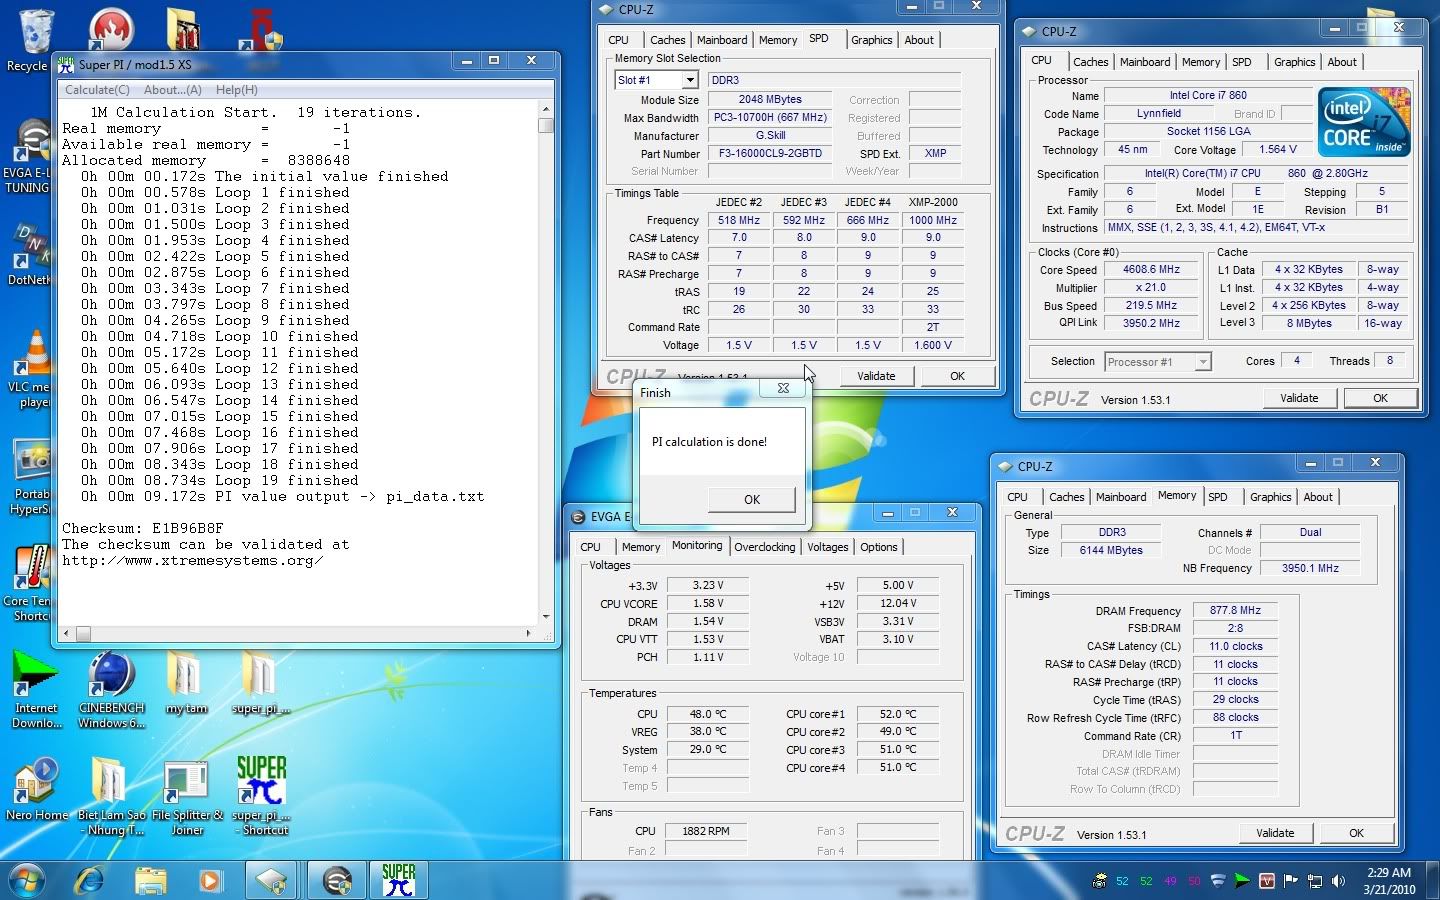This screenshot has height=900, width=1440.
Task: Click the DRAM Frequency 877.8 MHz field
Action: tap(1235, 610)
